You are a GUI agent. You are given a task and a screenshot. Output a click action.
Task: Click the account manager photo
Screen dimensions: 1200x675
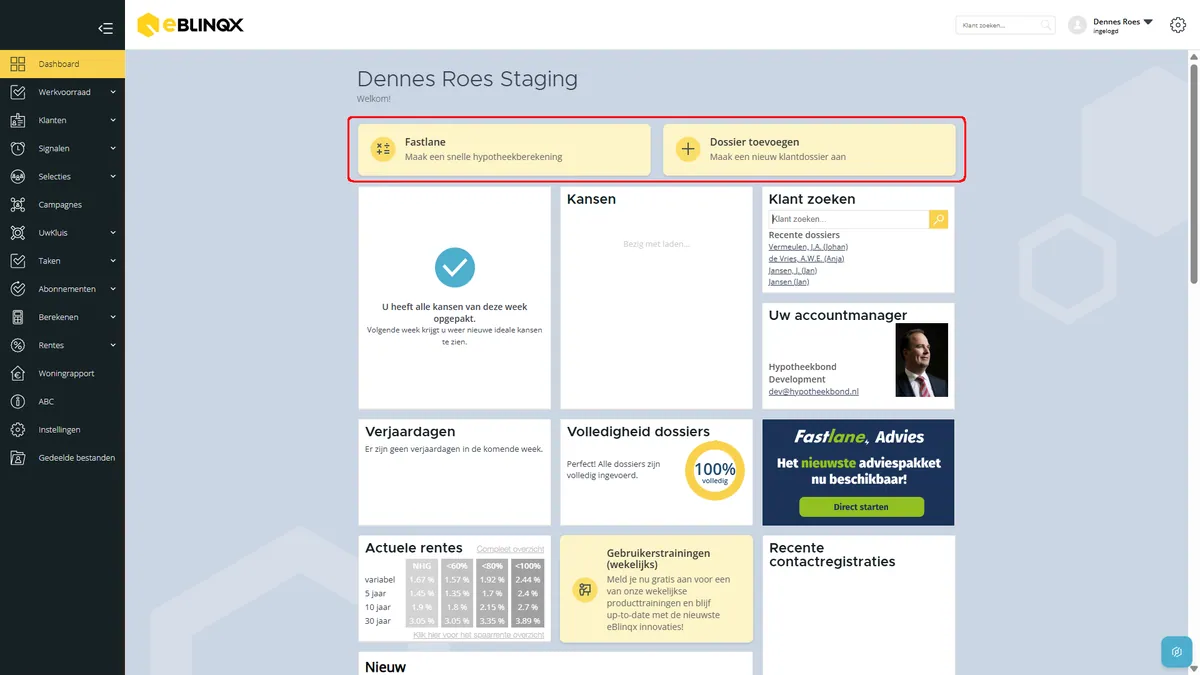921,360
